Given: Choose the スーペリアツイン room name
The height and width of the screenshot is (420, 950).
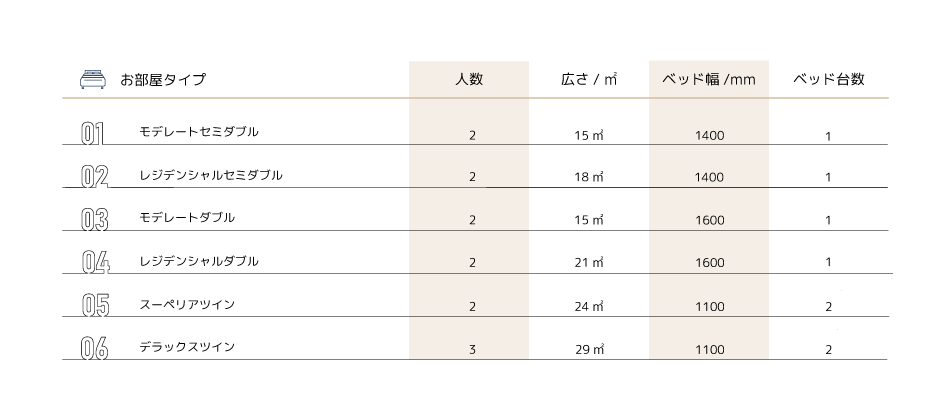Looking at the screenshot, I should (x=187, y=304).
